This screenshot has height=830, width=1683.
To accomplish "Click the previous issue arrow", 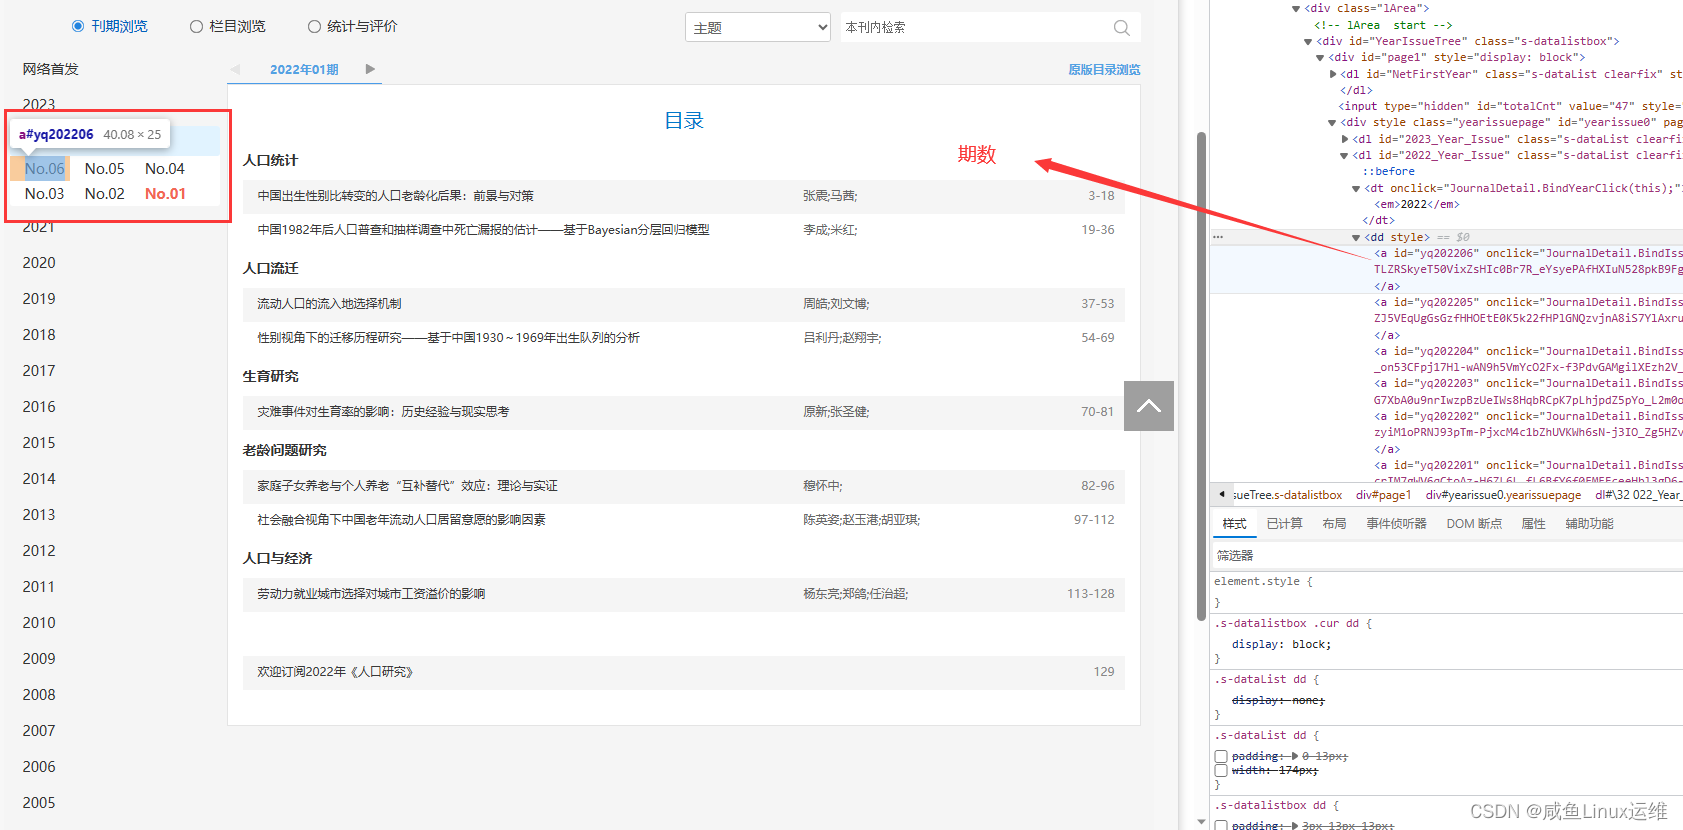I will 235,69.
